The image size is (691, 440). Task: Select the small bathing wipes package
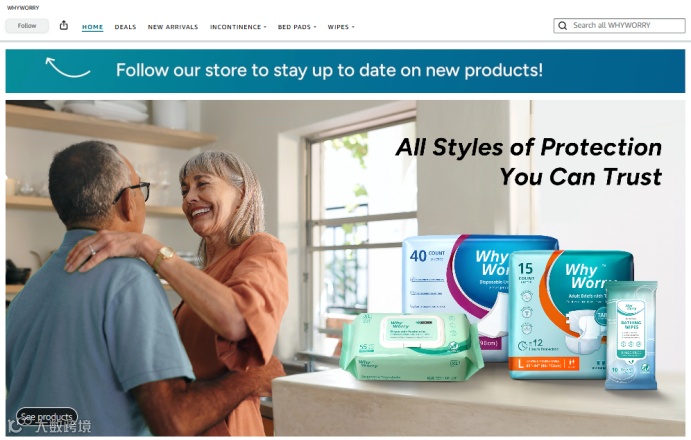pos(631,335)
